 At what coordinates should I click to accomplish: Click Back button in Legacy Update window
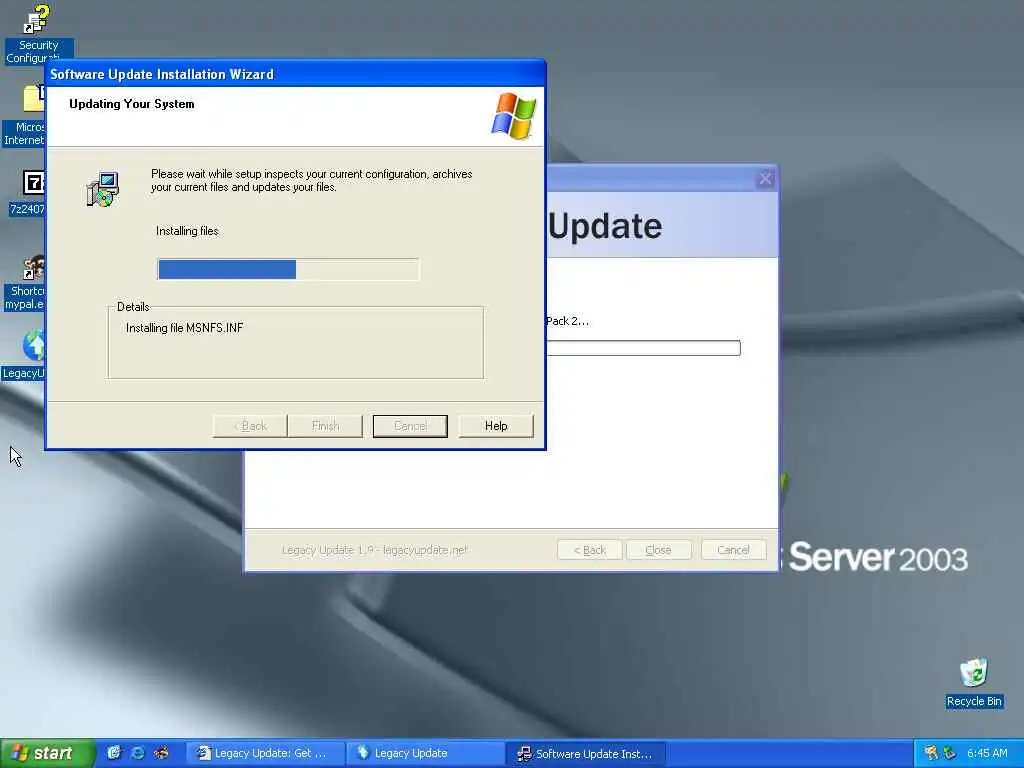[589, 550]
